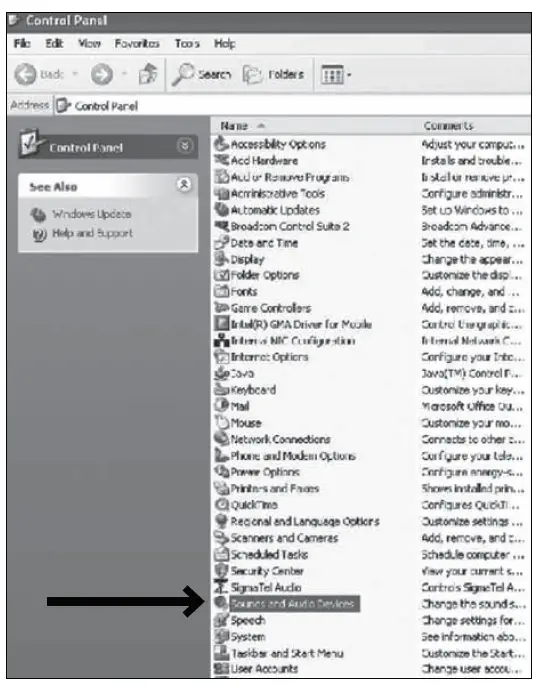
Task: Open the Mouse icon
Action: (221, 422)
